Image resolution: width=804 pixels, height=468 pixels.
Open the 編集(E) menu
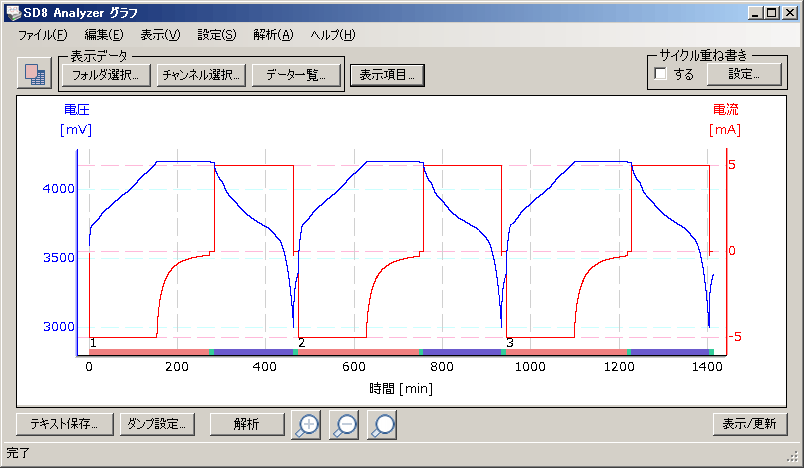(x=104, y=35)
